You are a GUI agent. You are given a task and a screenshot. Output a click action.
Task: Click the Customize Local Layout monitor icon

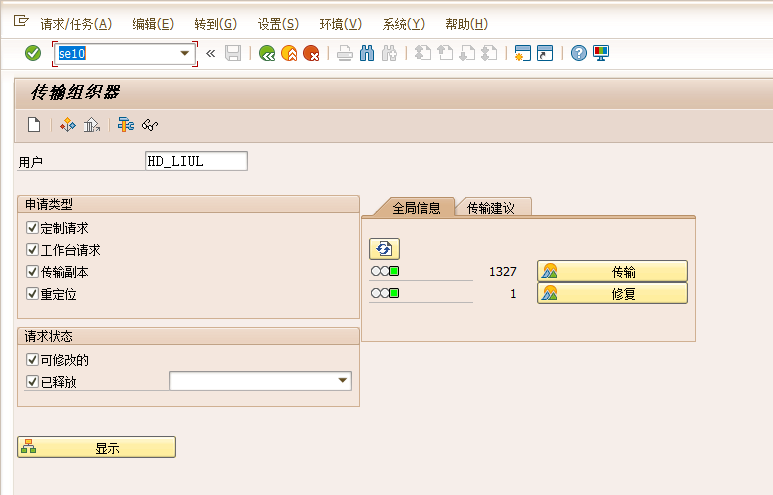pos(601,53)
